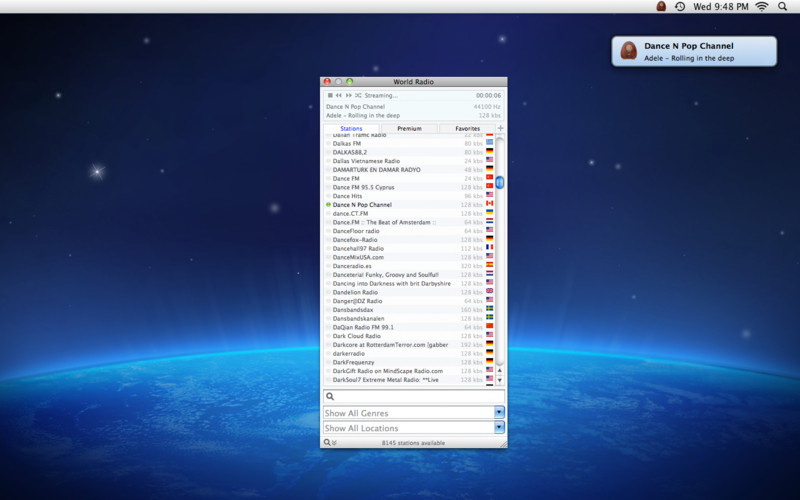Screen dimensions: 800x500
Task: Toggle the green dot for Dance N Pop Channel
Action: coord(328,205)
